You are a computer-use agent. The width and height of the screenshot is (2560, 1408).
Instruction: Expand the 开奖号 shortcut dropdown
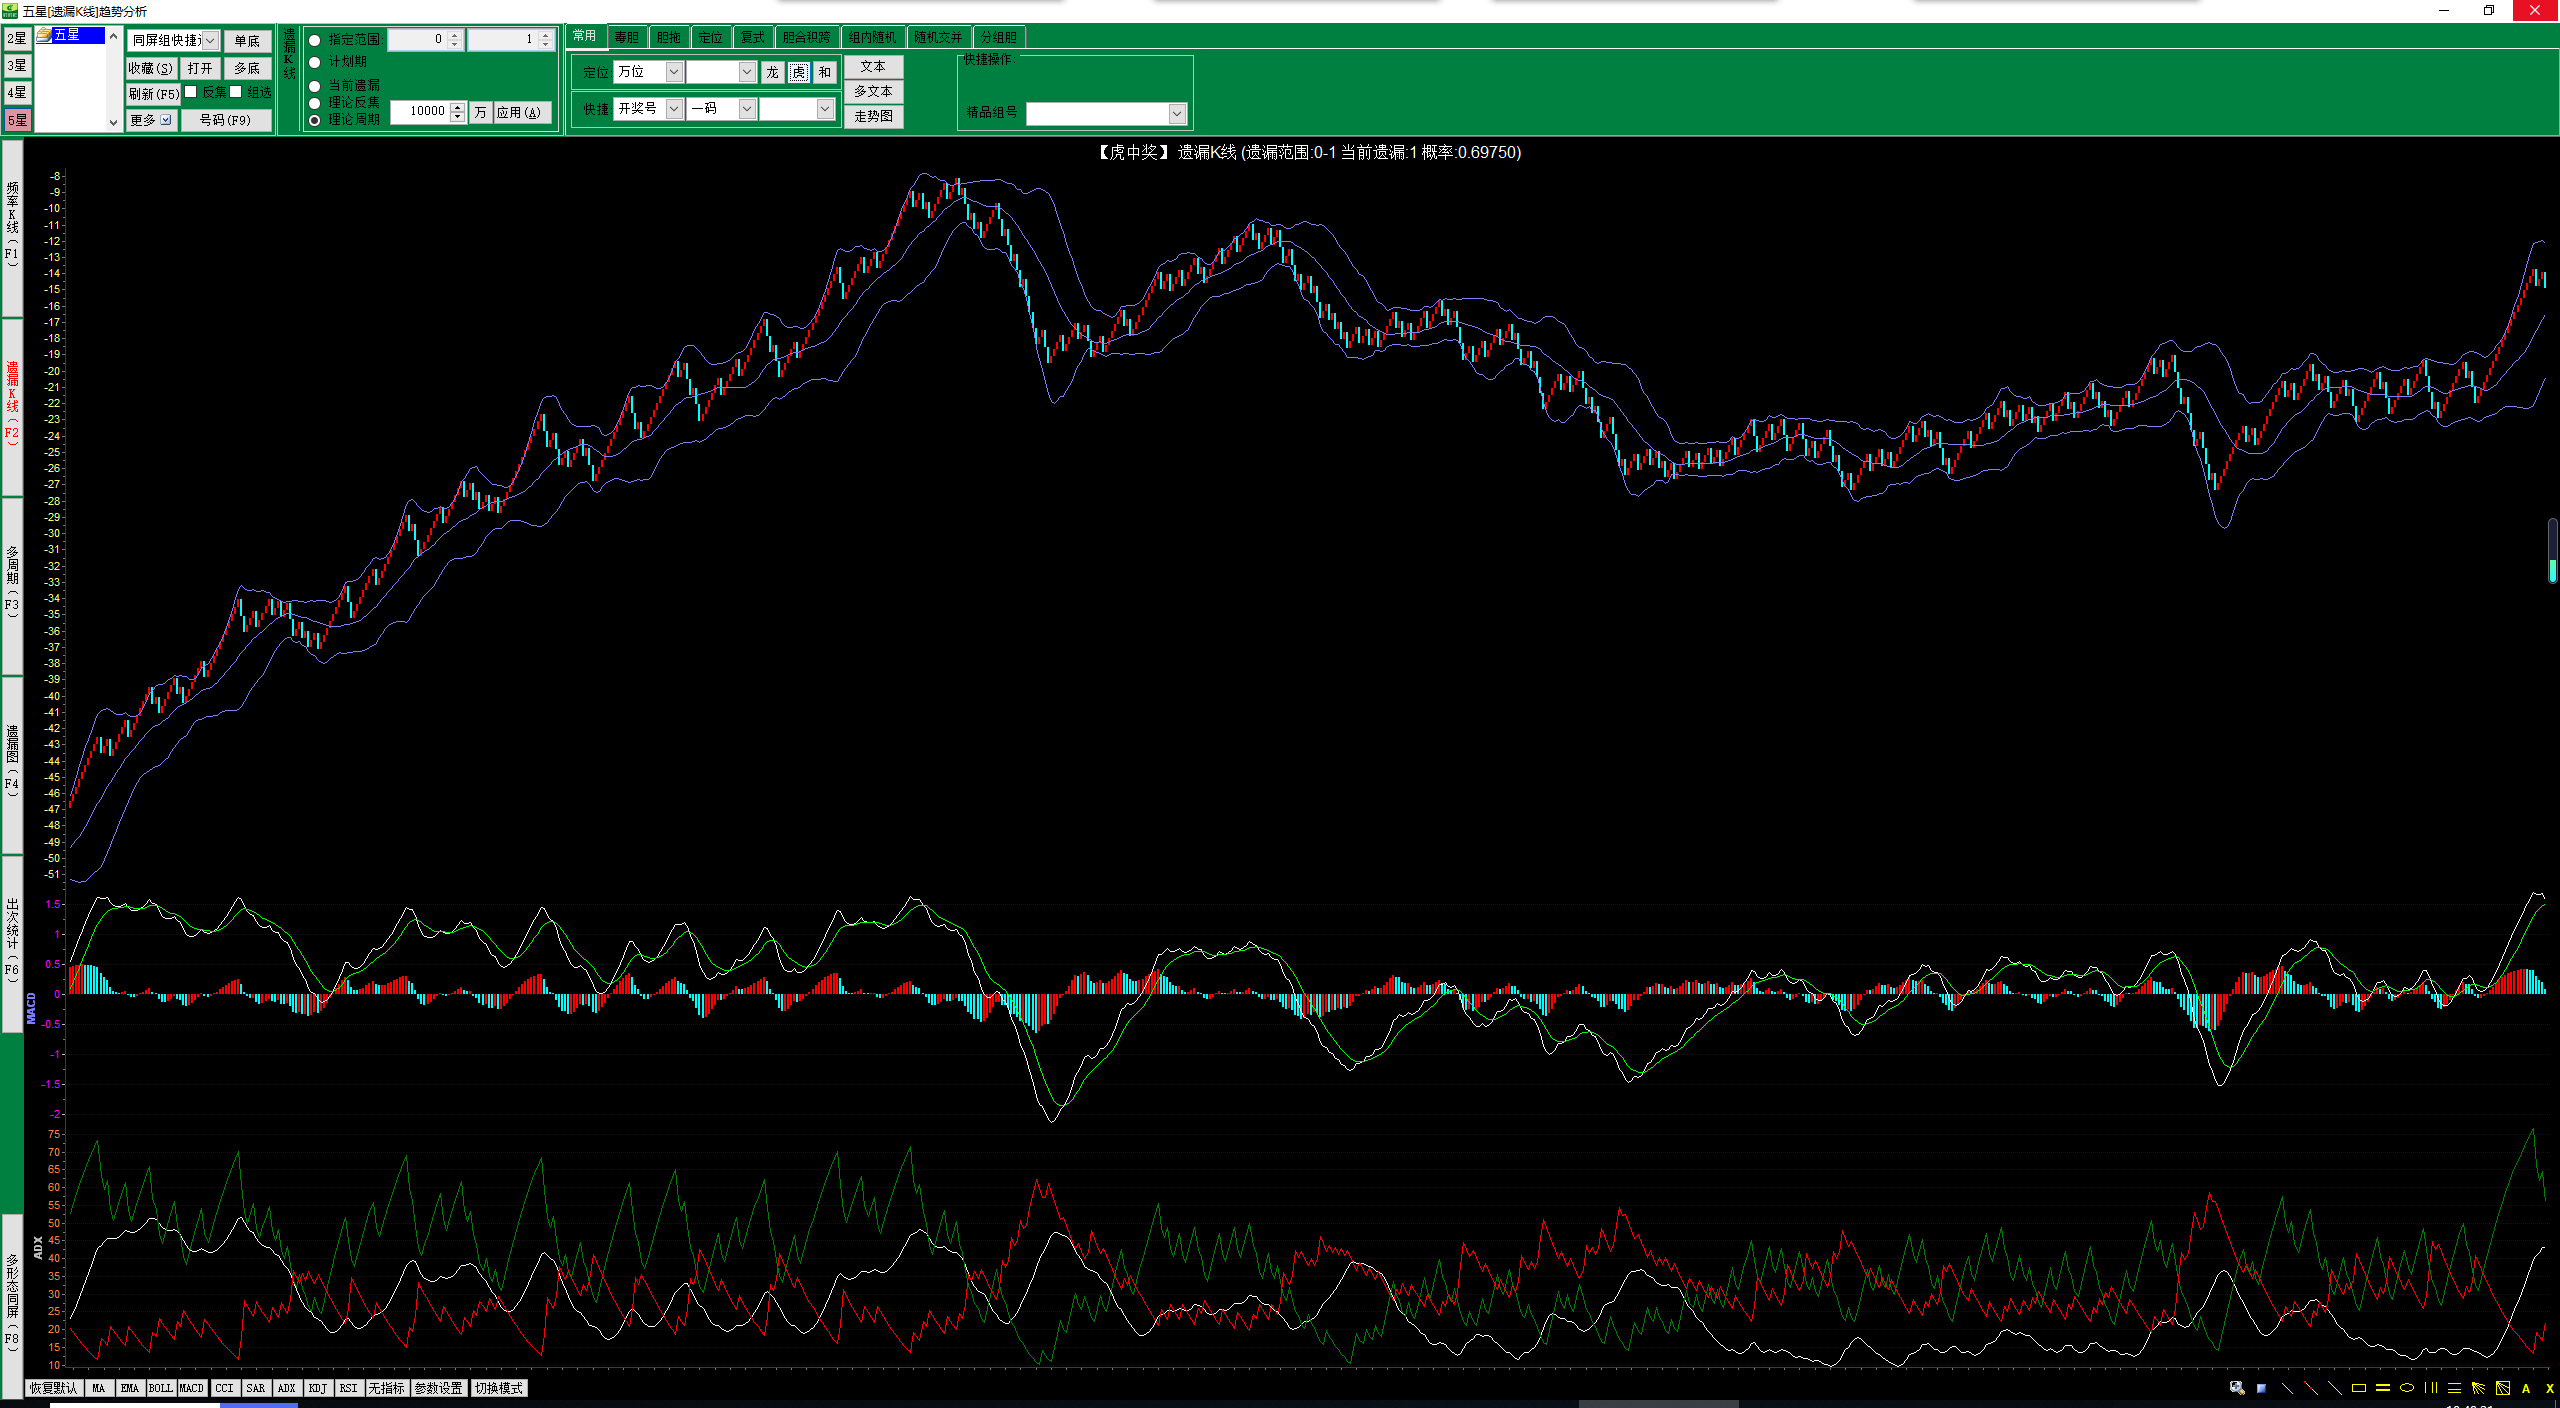(673, 109)
